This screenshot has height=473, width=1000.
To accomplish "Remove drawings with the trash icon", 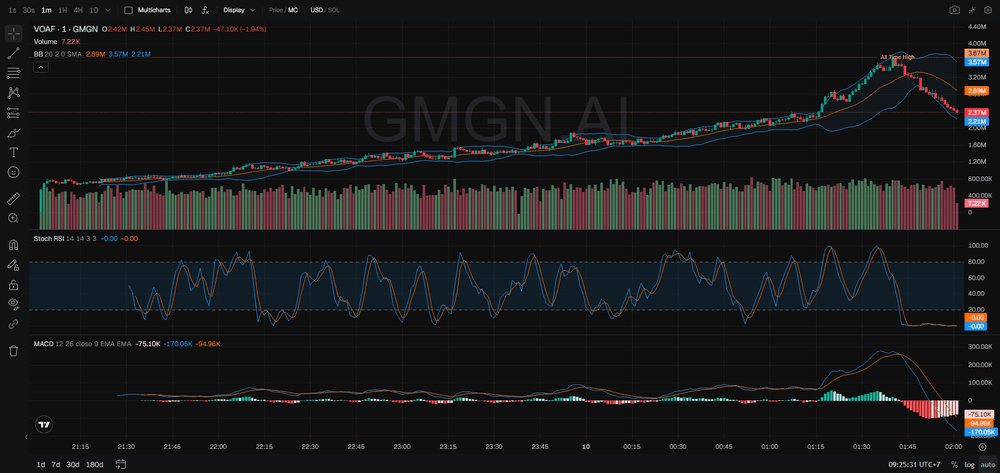I will click(x=13, y=351).
